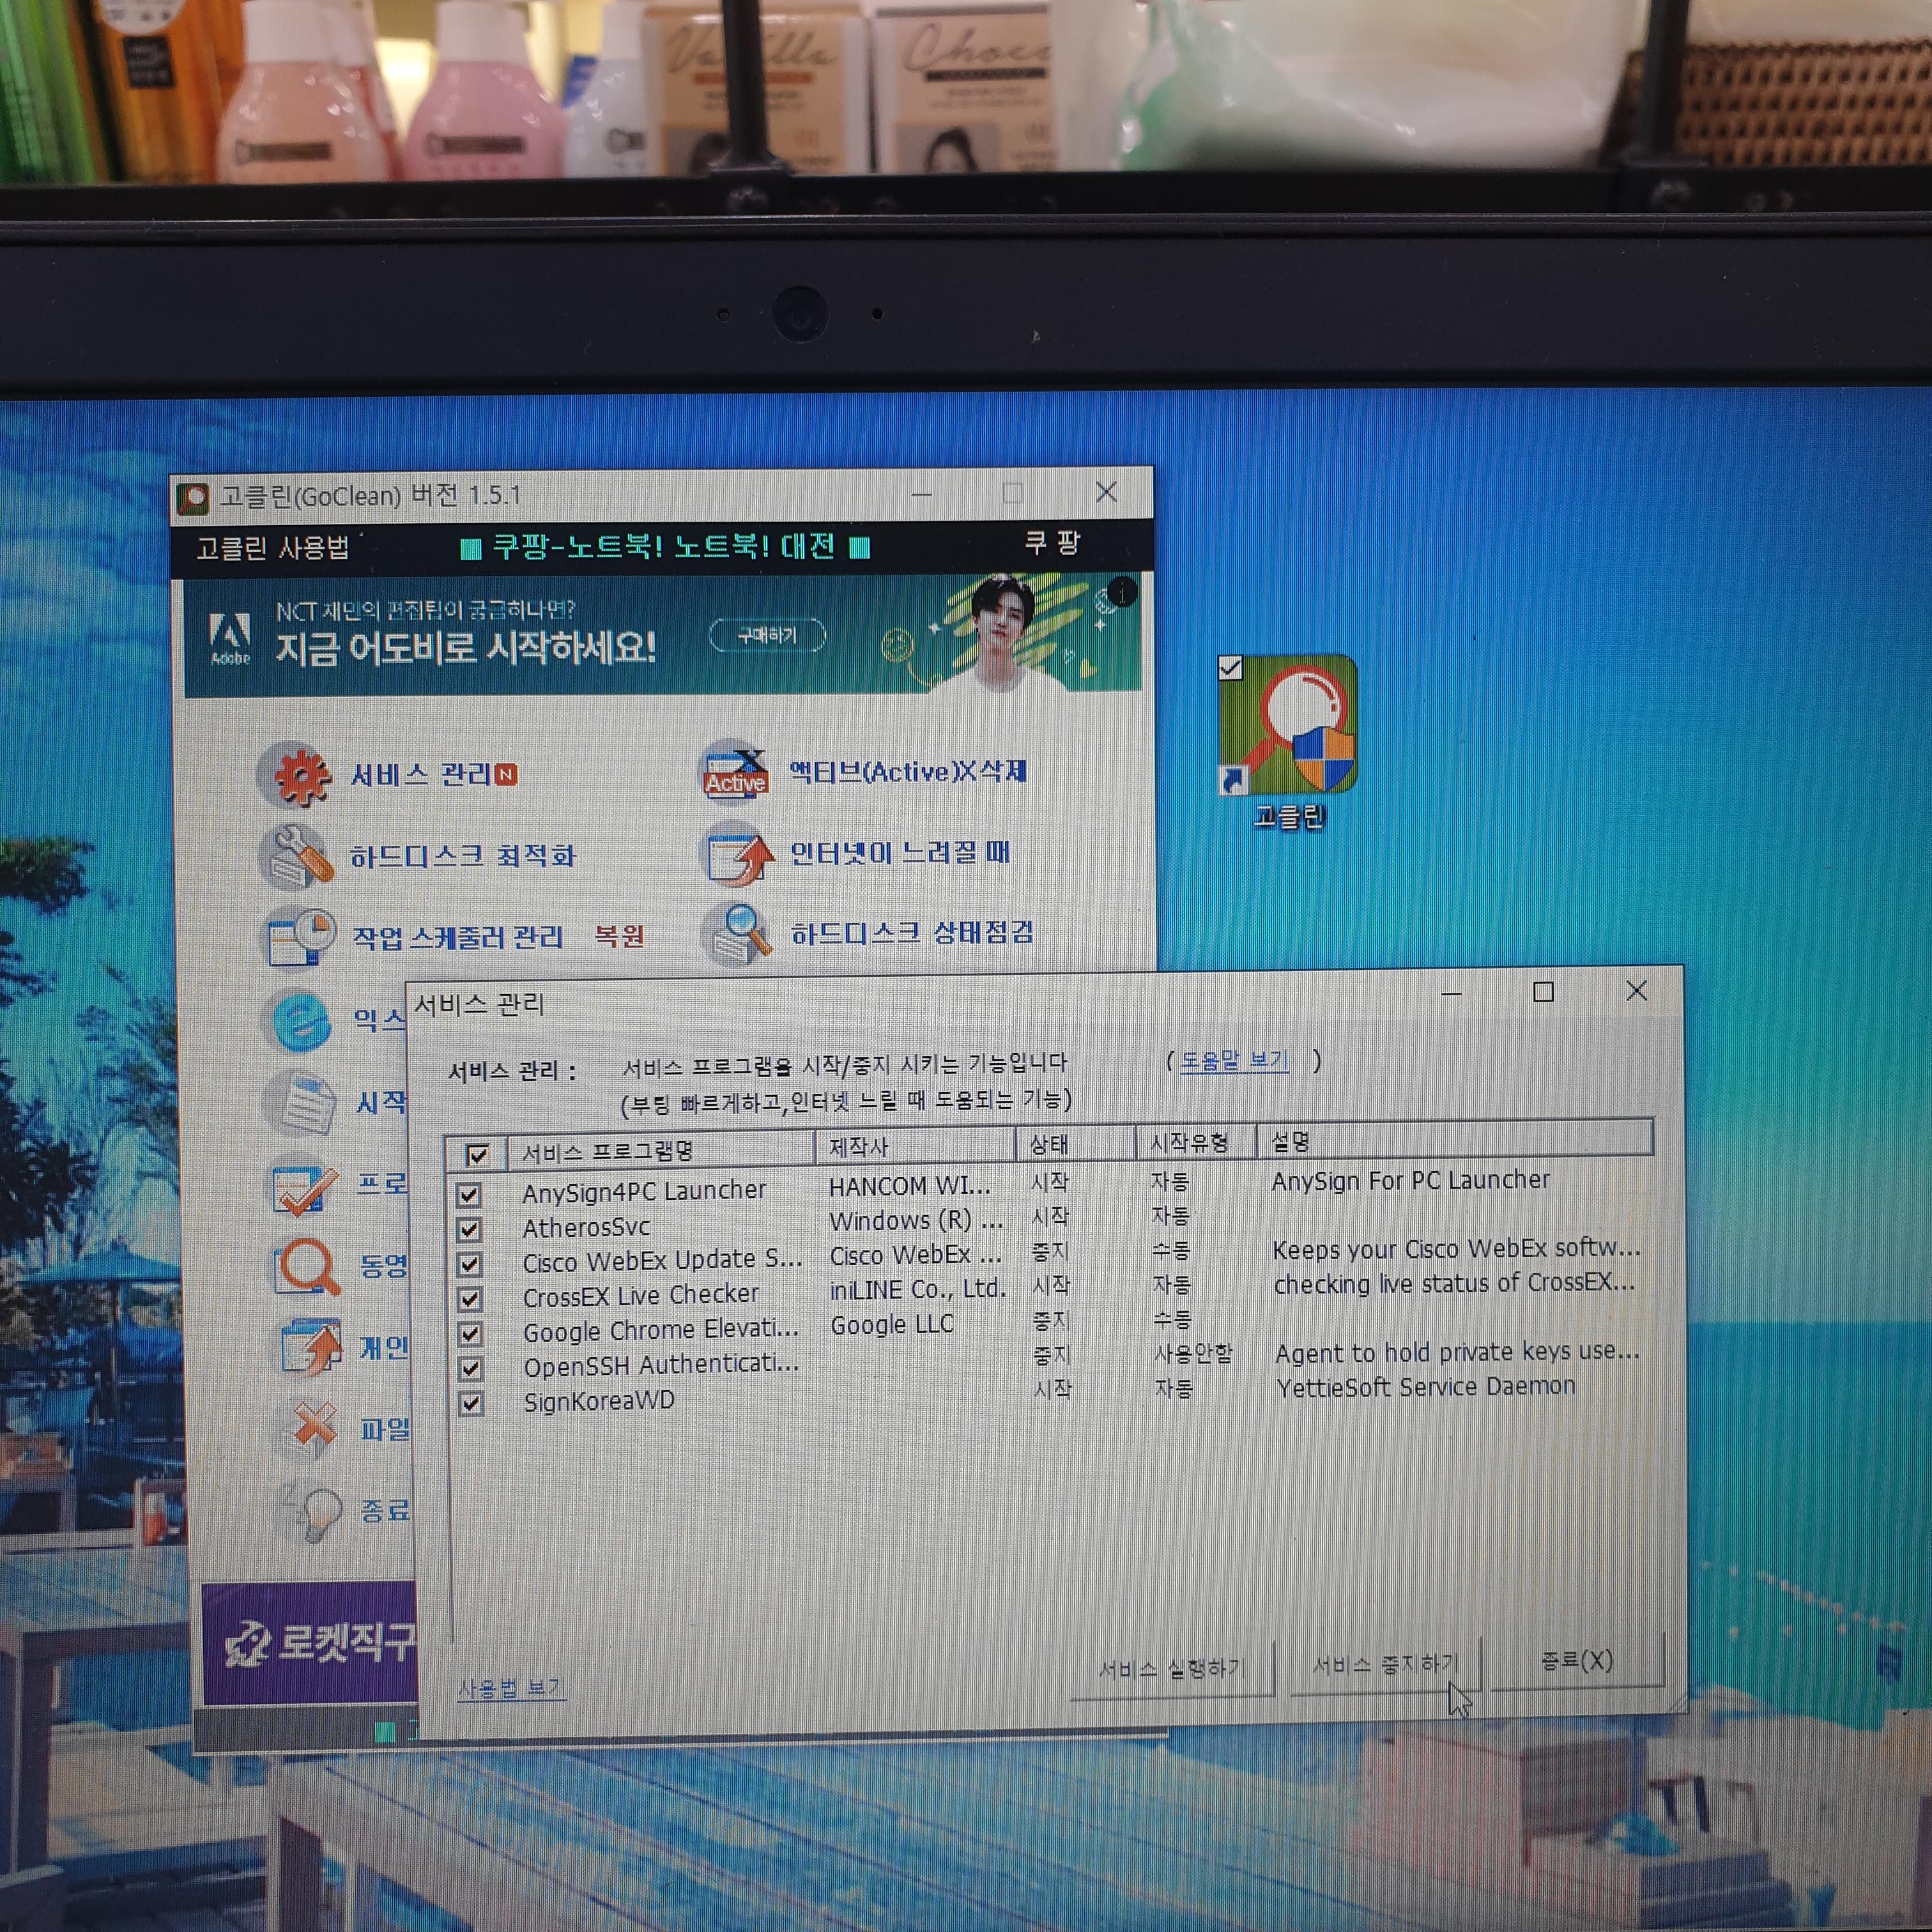Select the 제인 window arrow icon
1932x1932 pixels.
(x=311, y=1347)
